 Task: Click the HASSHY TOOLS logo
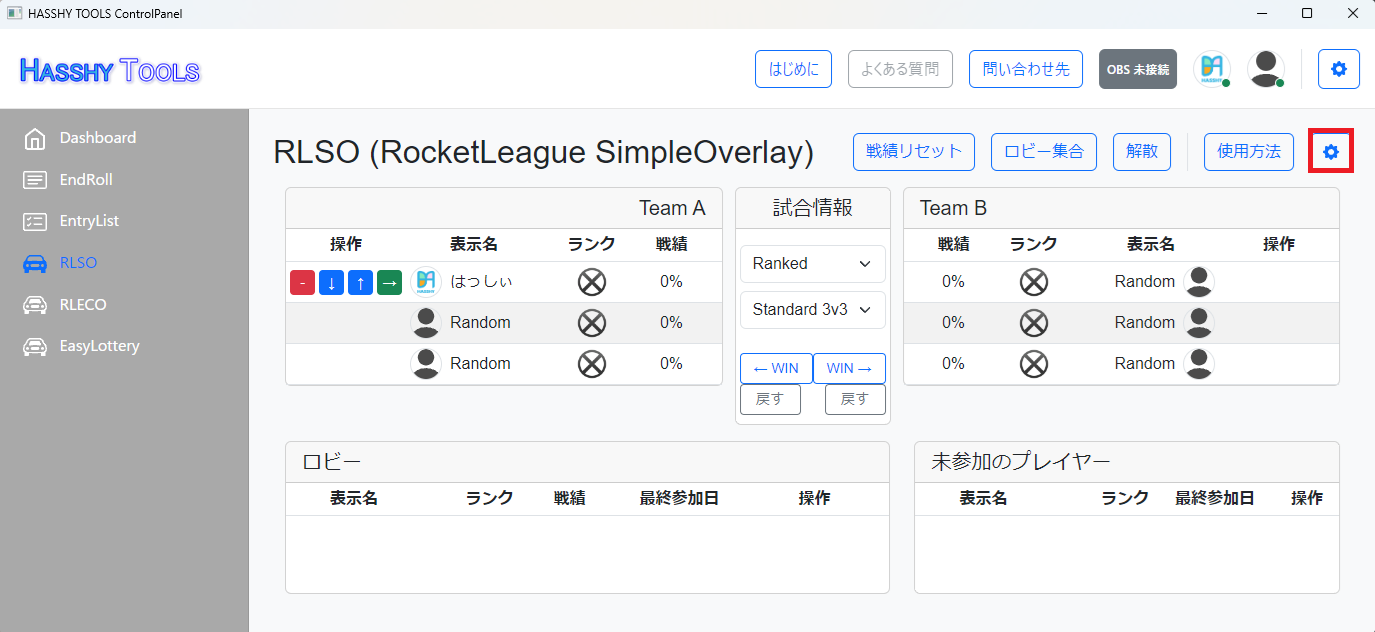[110, 70]
